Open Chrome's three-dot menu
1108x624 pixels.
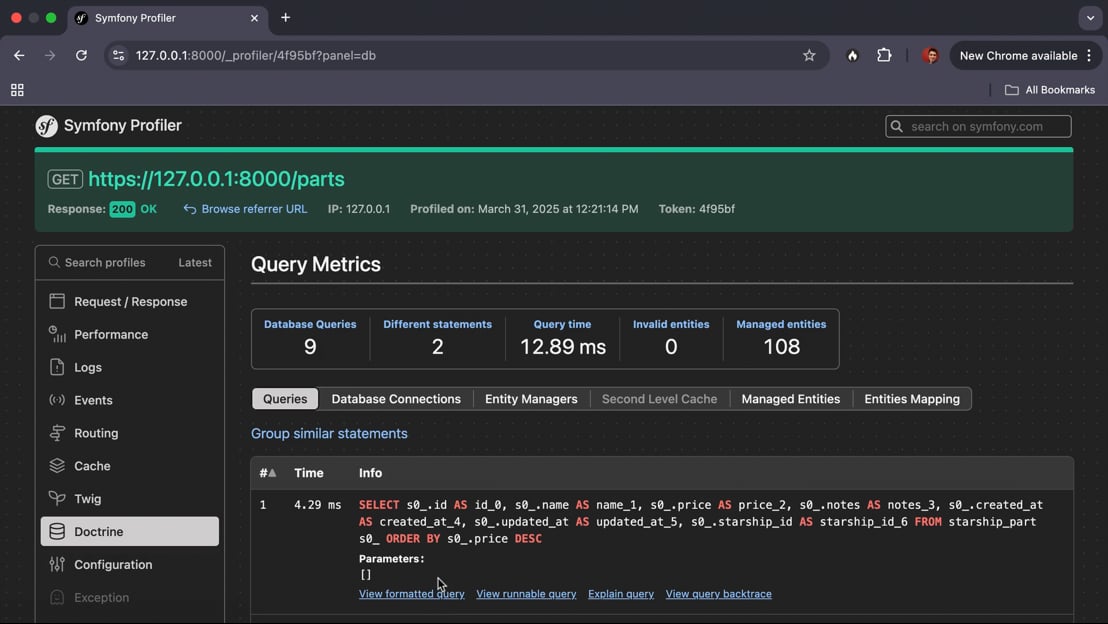click(1089, 55)
